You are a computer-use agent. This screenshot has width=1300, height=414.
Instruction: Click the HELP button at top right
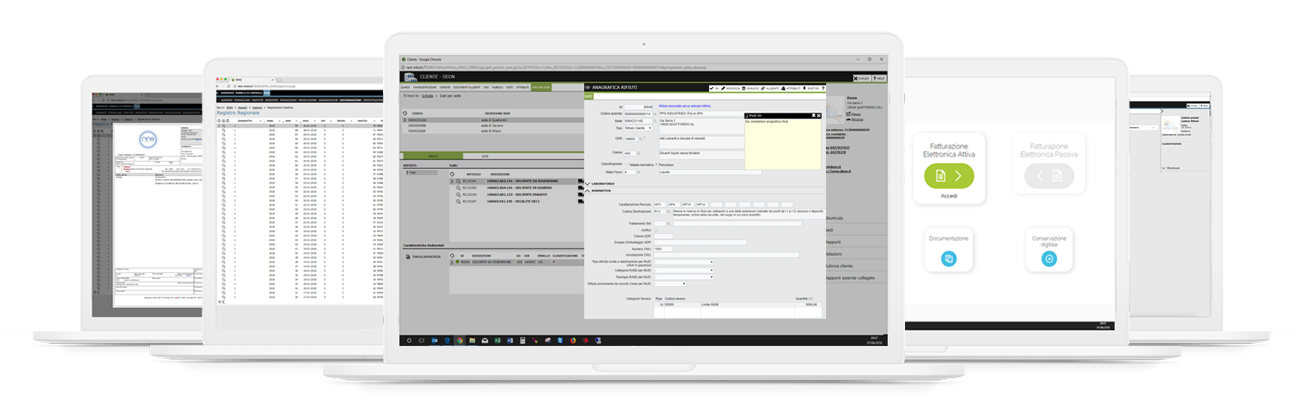point(881,78)
